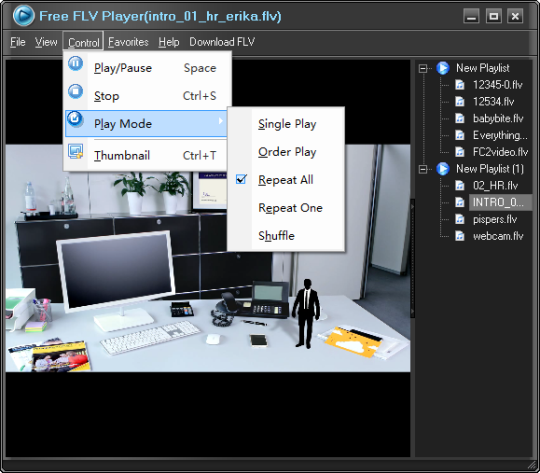The image size is (540, 473).
Task: Open the View menu
Action: 46,42
